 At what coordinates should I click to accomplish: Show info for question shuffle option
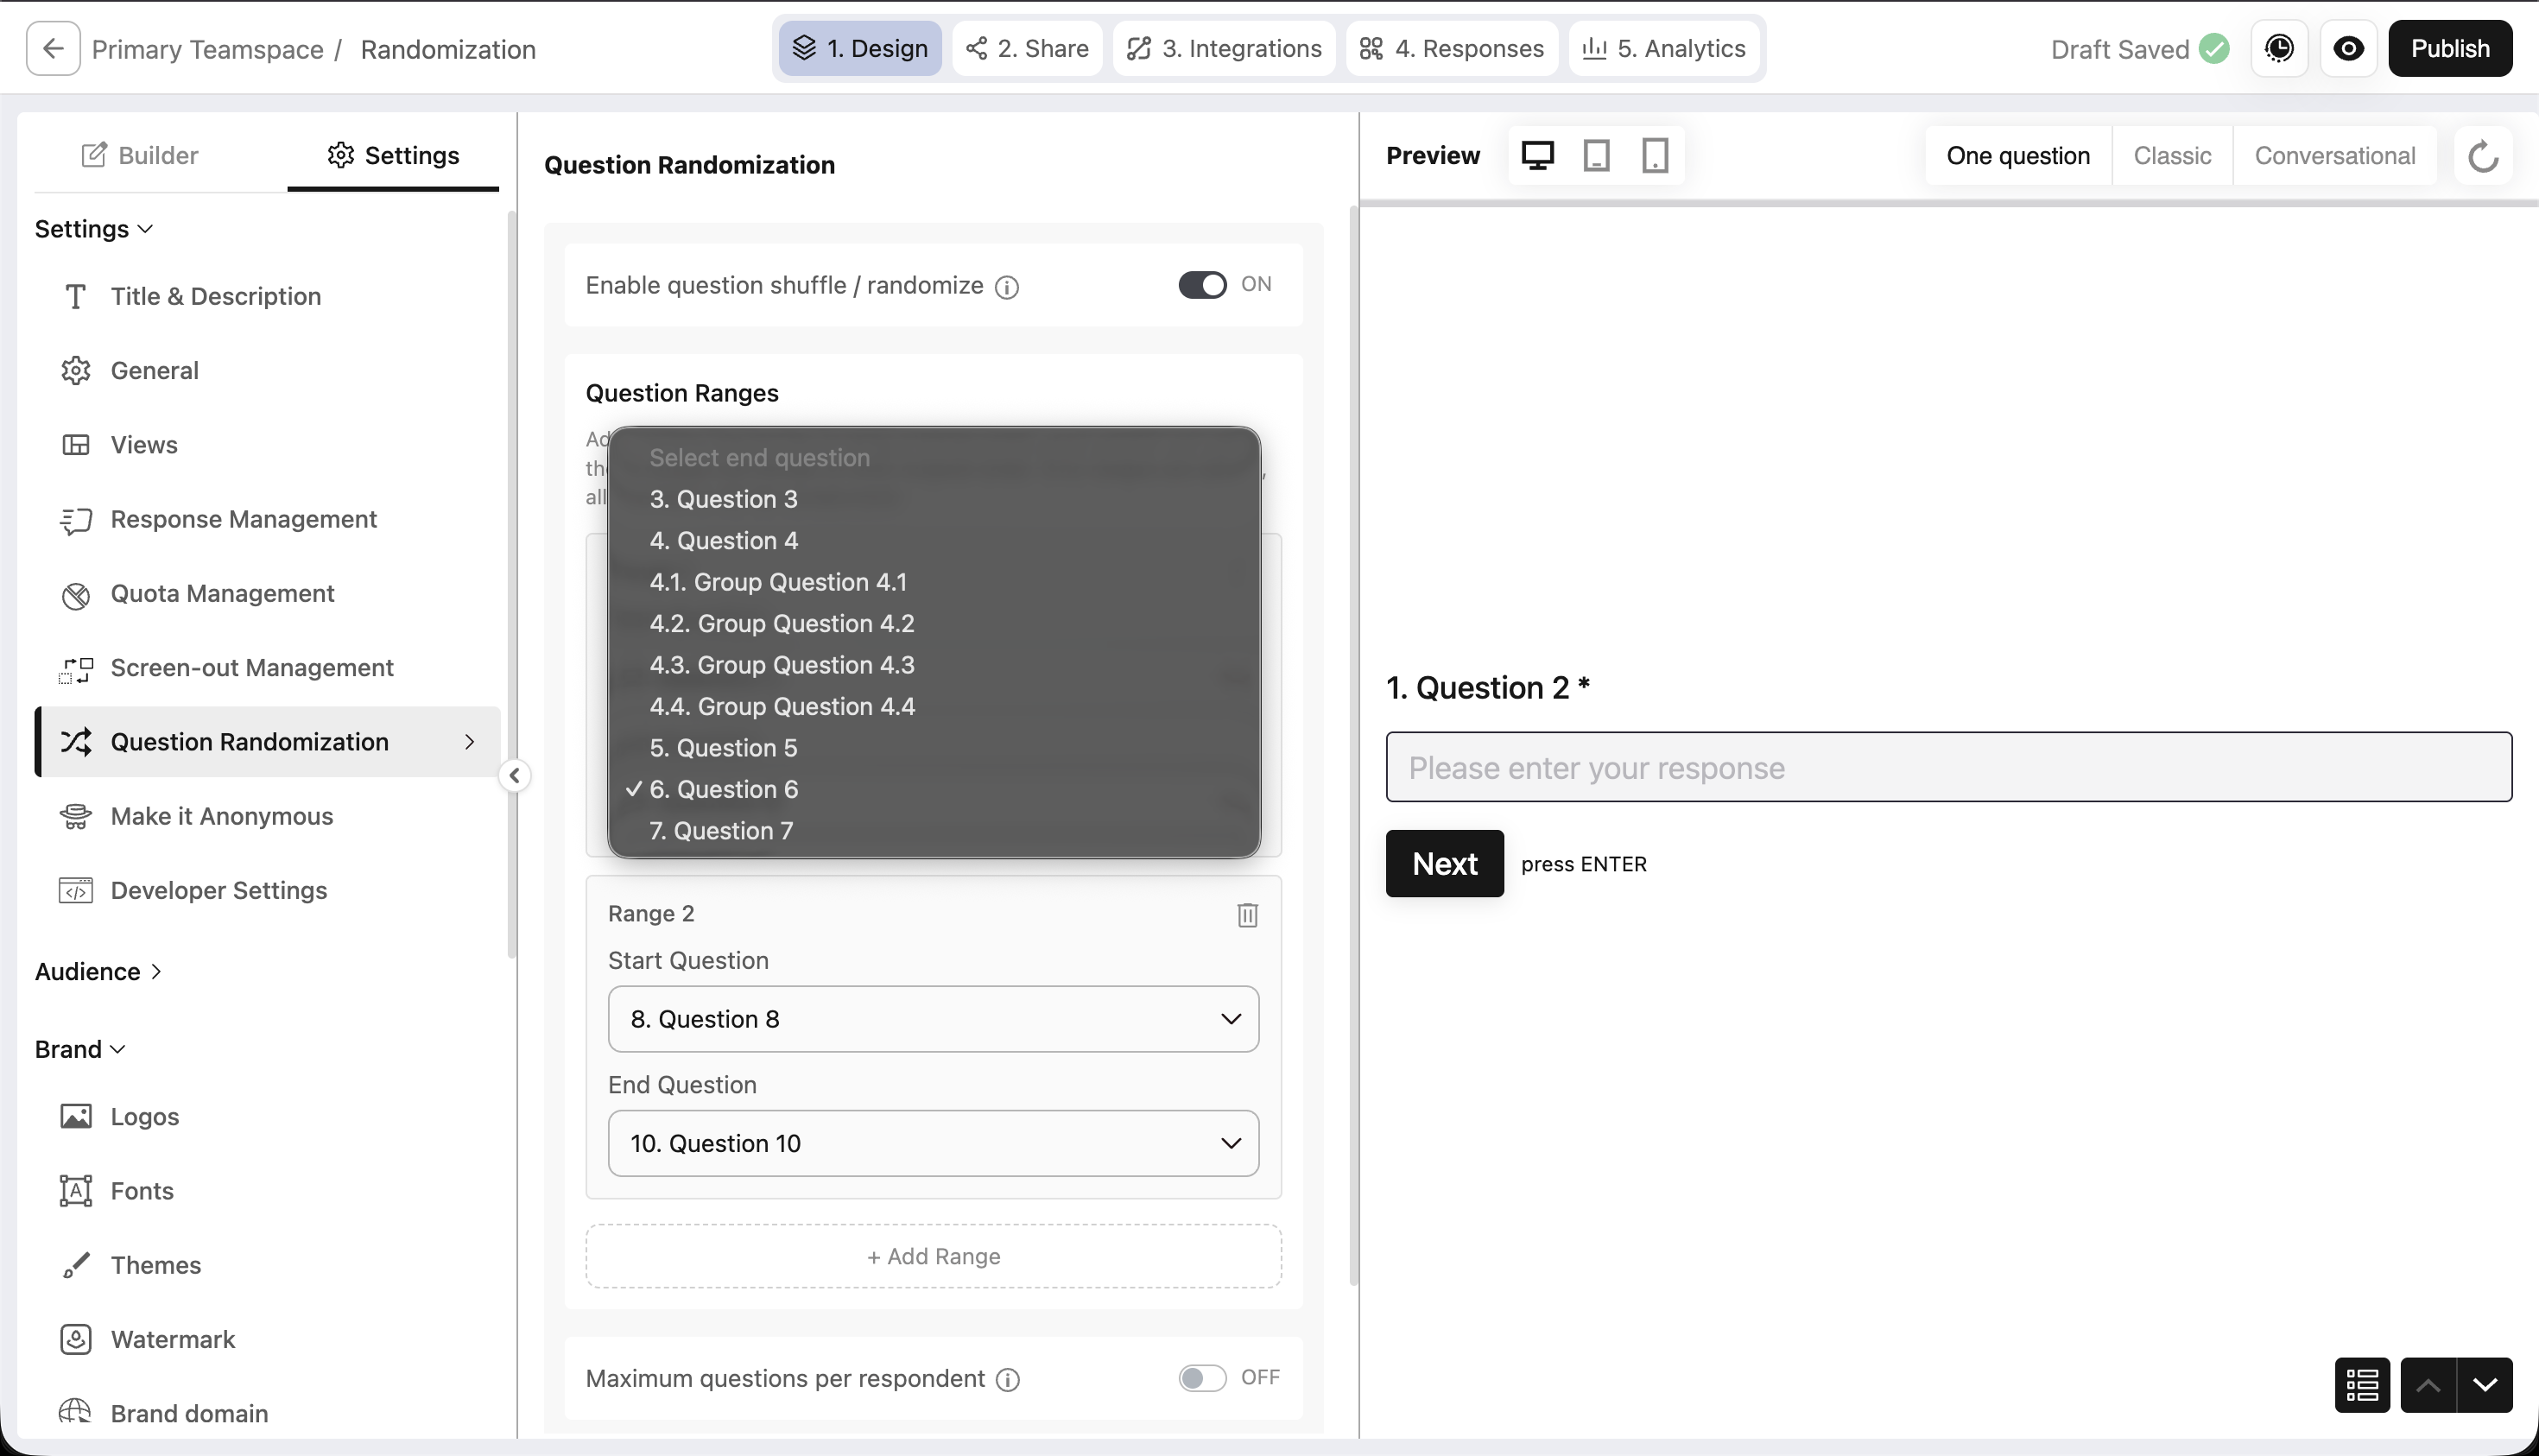click(x=1007, y=288)
